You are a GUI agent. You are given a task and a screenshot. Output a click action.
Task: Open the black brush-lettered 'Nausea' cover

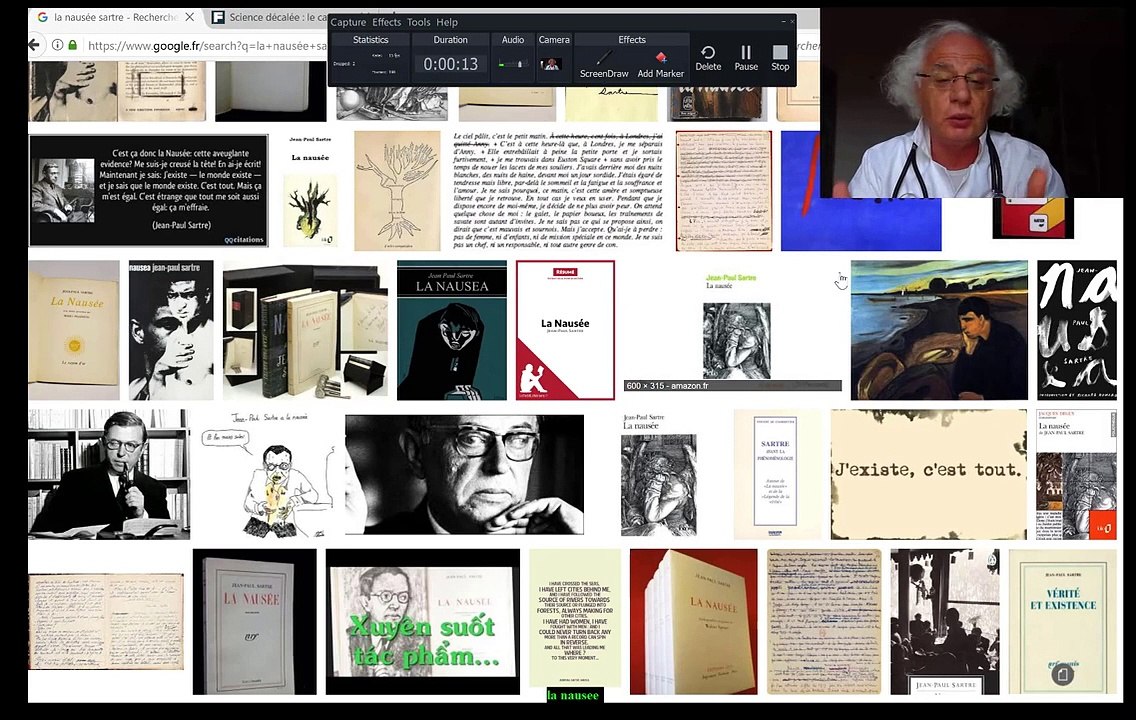(x=1077, y=330)
